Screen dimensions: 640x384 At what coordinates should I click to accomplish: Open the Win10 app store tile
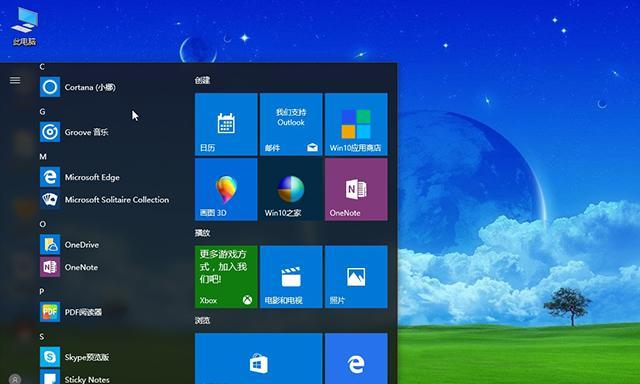click(356, 124)
